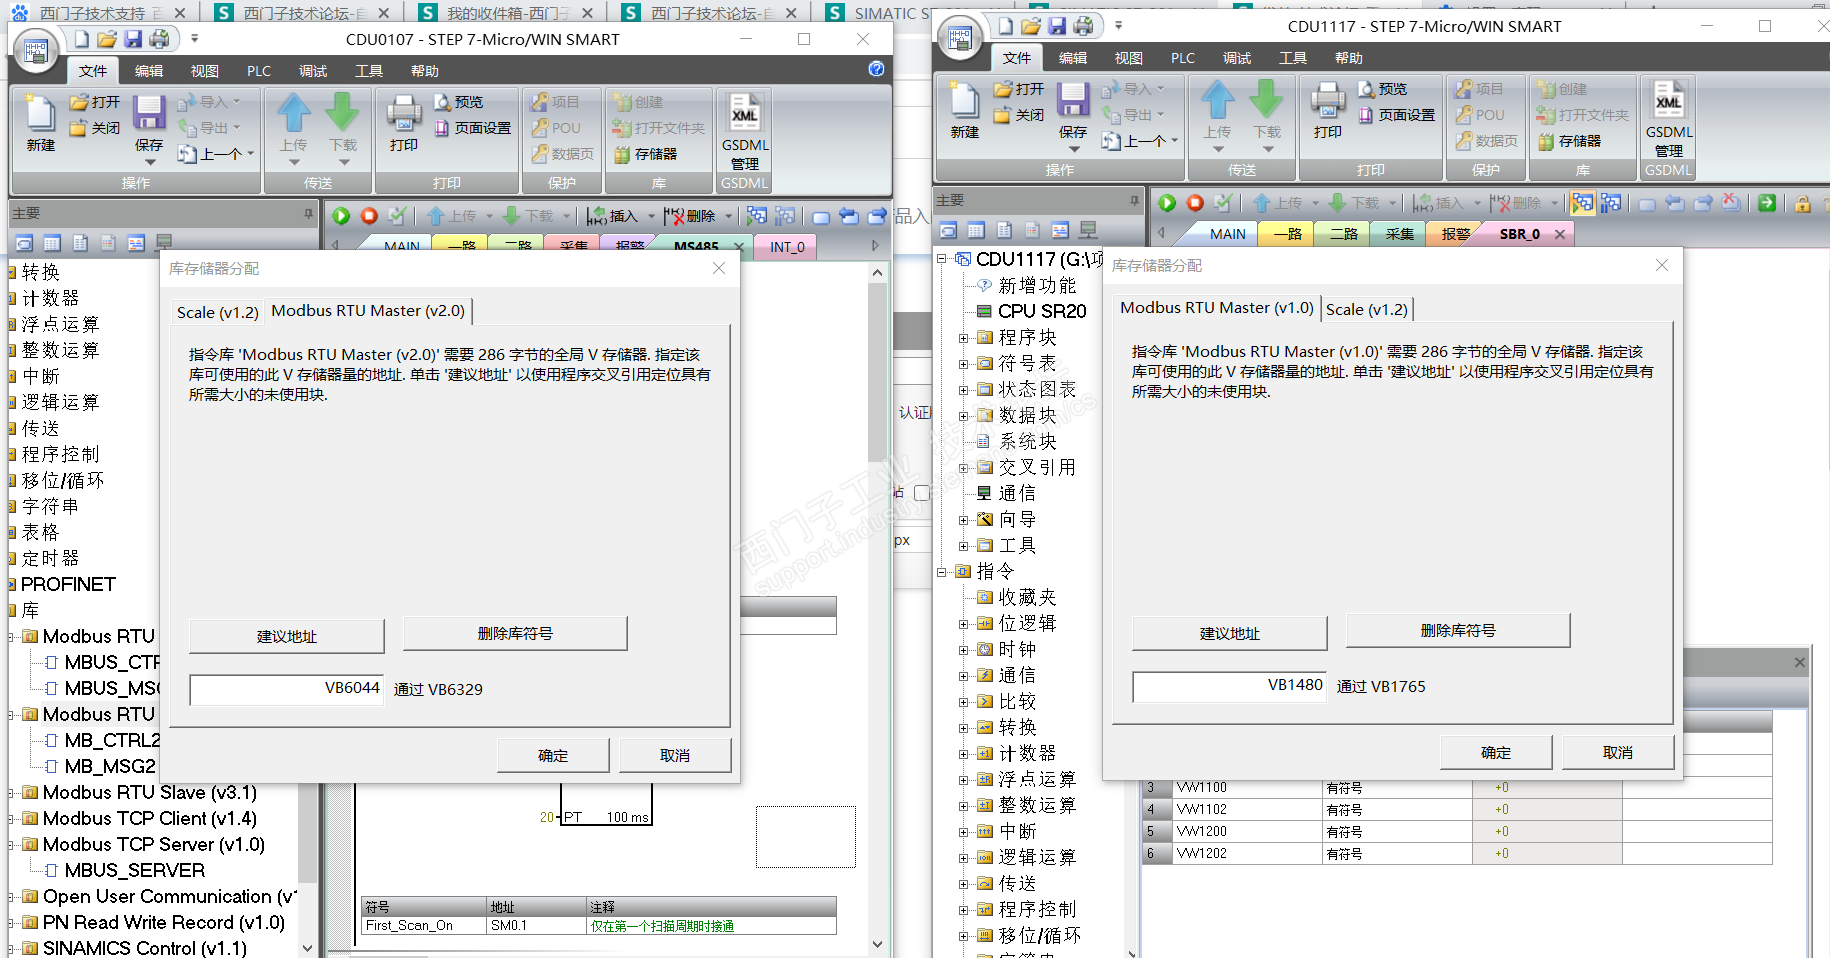Toggle the 主要 pane pin in CDU0107
1830x958 pixels.
pyautogui.click(x=308, y=213)
